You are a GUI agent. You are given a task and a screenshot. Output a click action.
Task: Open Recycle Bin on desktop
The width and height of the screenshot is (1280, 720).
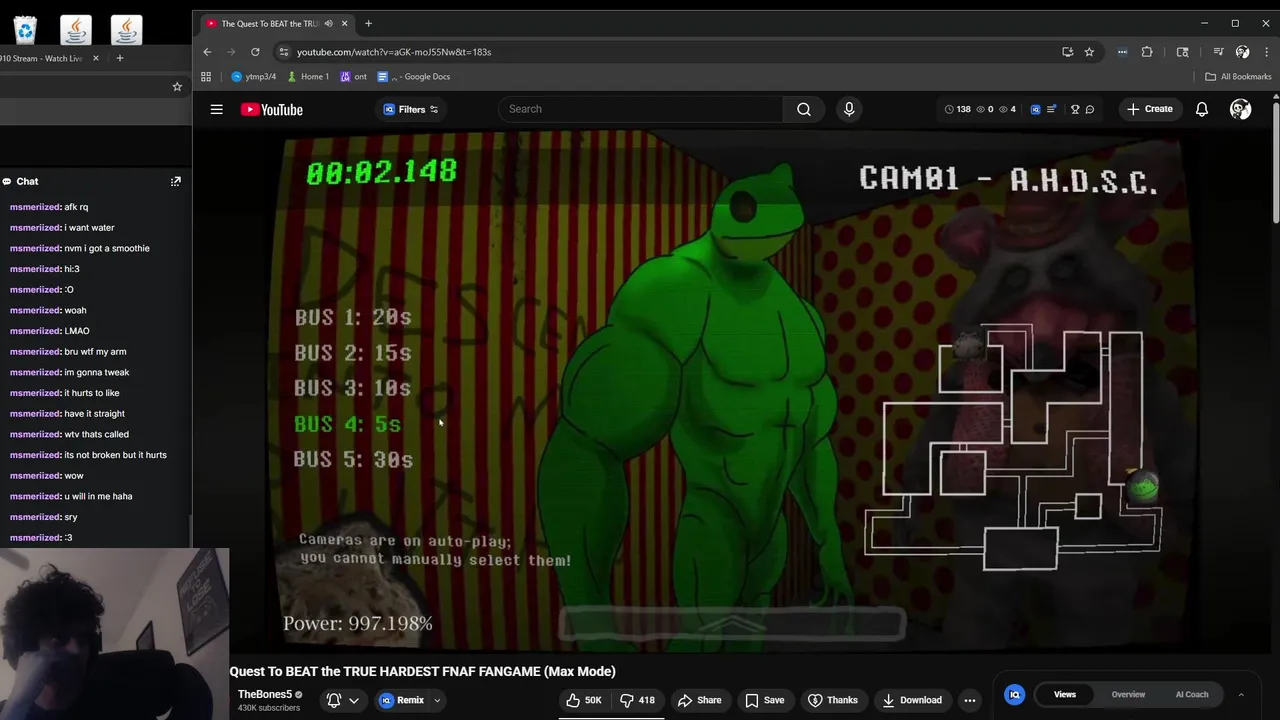point(25,30)
